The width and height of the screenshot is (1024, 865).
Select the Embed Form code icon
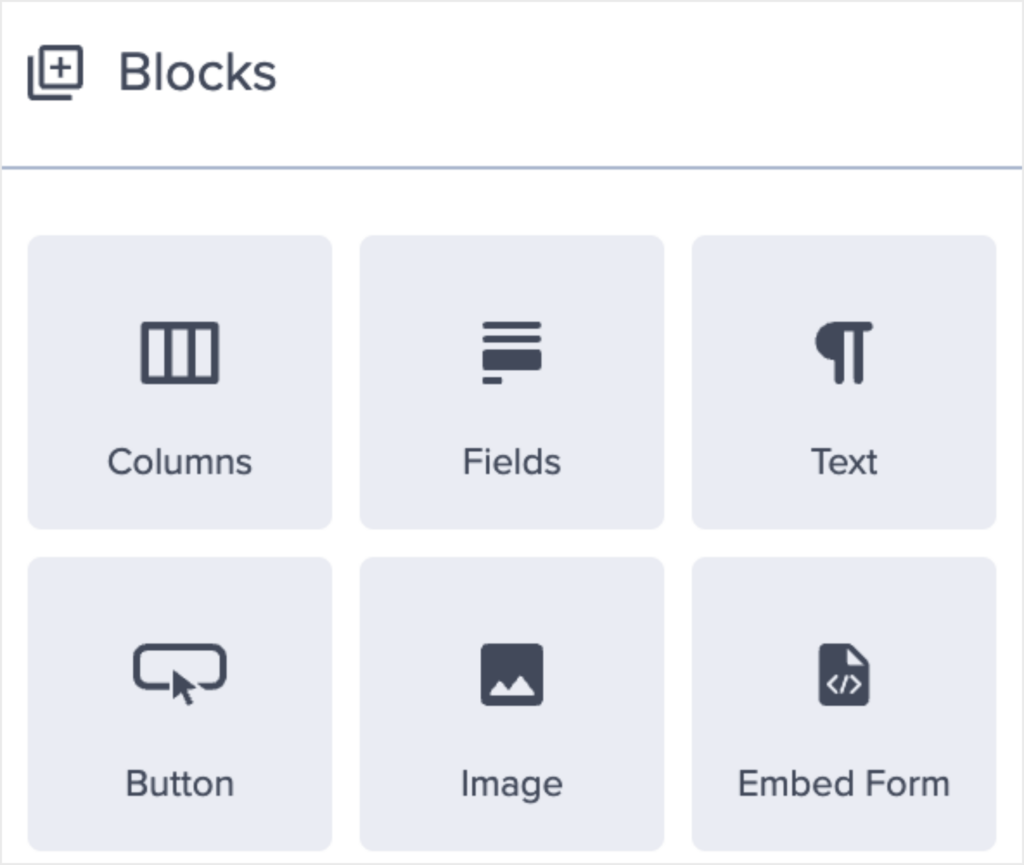click(x=843, y=672)
